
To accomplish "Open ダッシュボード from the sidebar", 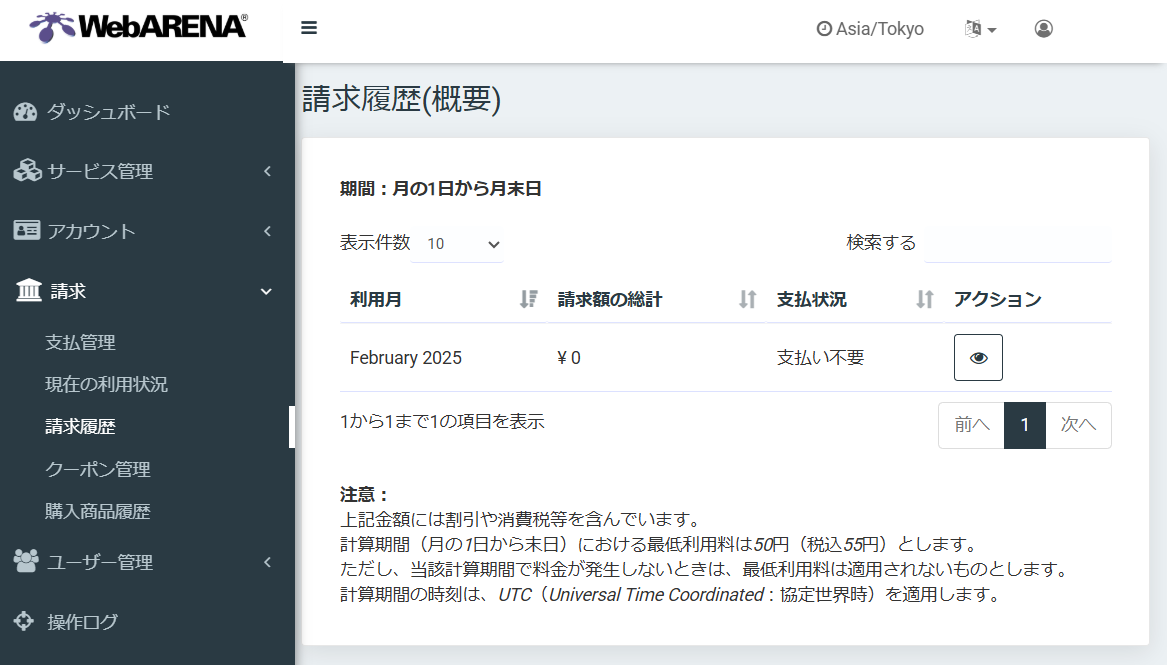I will 108,112.
